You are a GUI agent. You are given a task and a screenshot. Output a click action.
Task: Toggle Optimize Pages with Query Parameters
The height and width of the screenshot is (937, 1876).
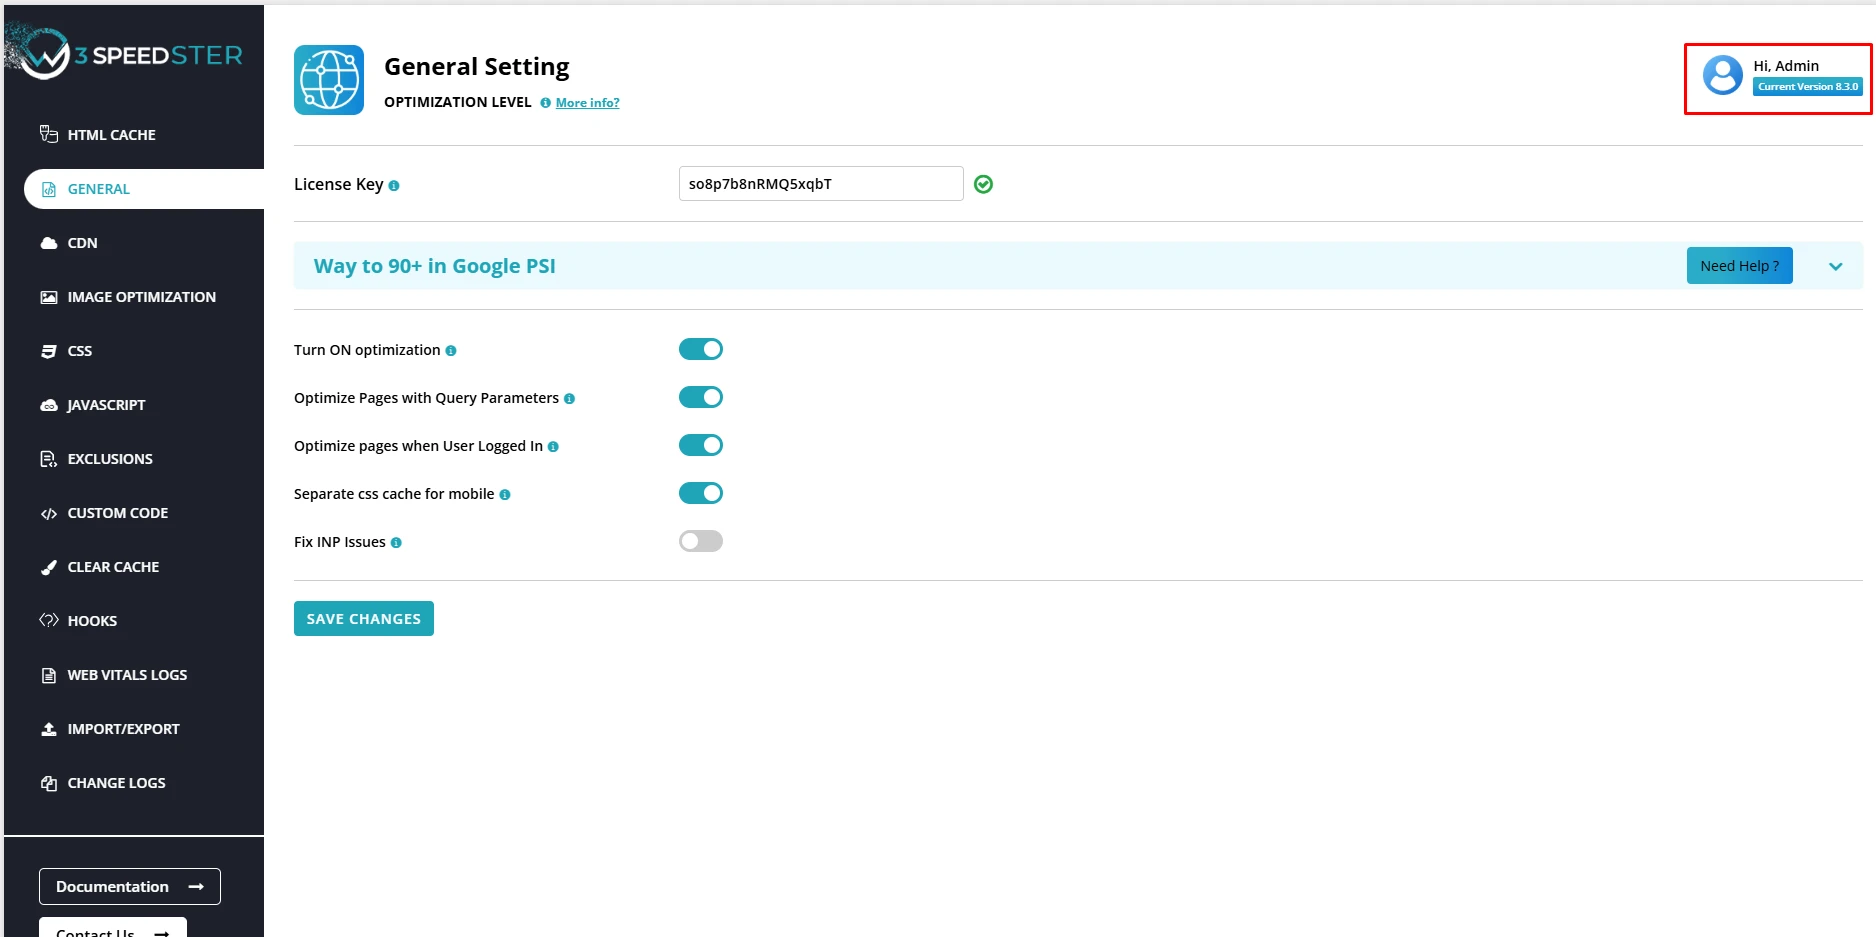(x=700, y=397)
